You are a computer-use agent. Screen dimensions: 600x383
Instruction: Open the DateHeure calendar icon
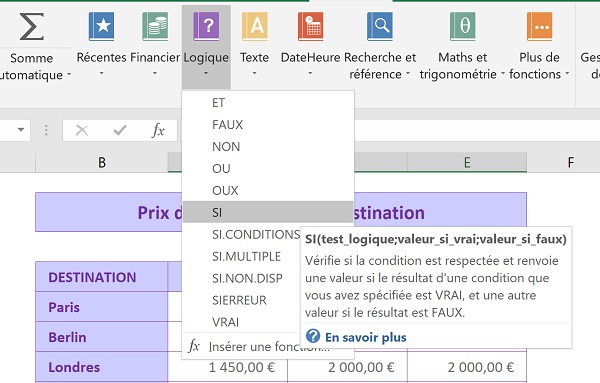pyautogui.click(x=311, y=26)
